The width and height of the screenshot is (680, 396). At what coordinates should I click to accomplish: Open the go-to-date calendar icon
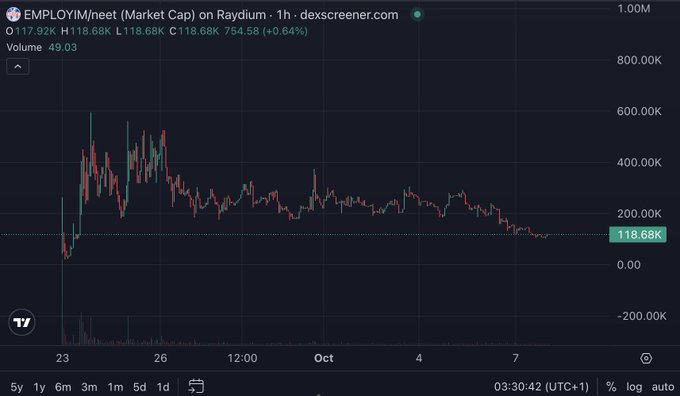coord(196,386)
